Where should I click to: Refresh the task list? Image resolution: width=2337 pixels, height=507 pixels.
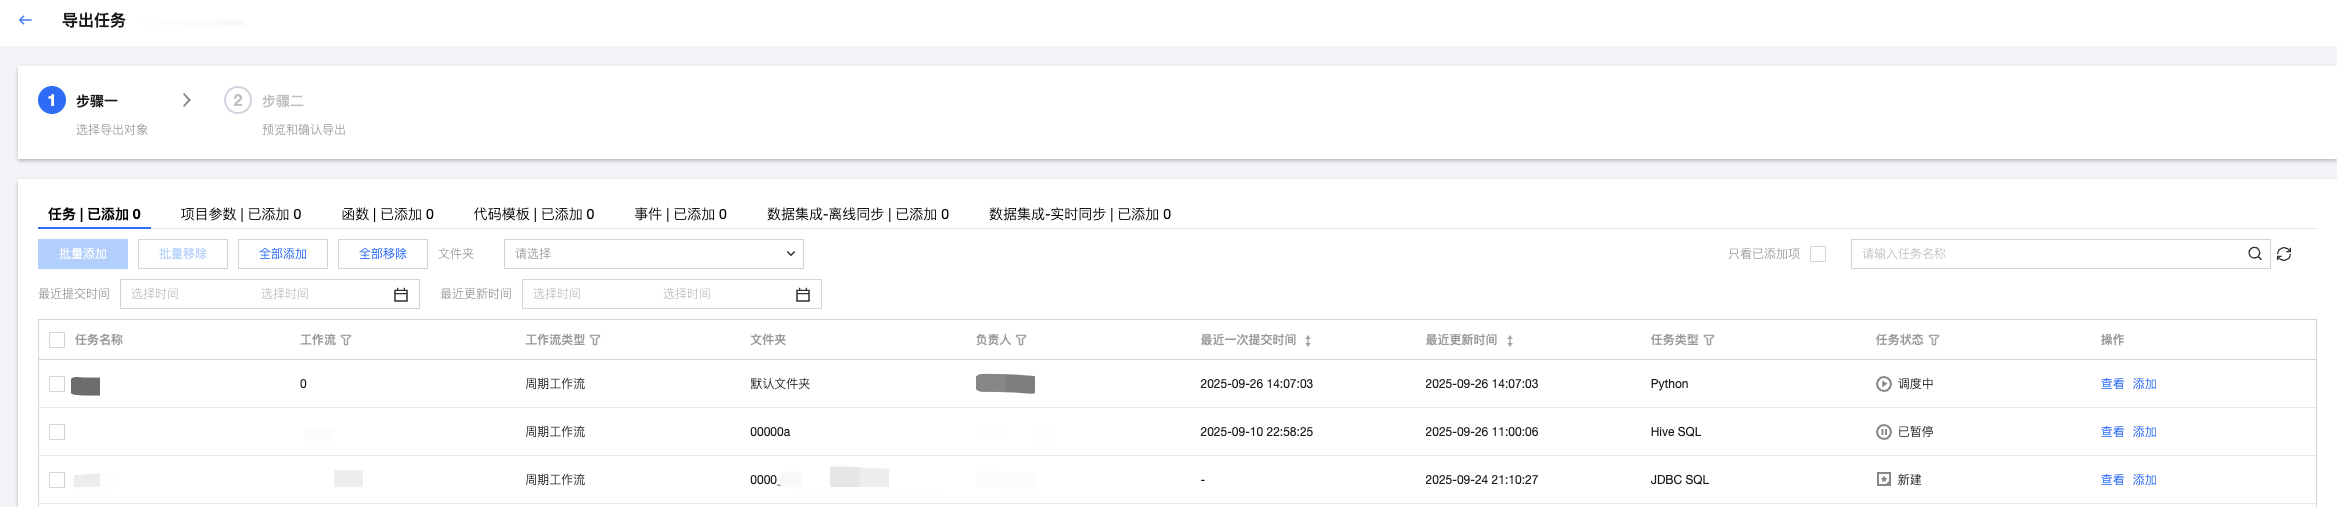(2284, 254)
